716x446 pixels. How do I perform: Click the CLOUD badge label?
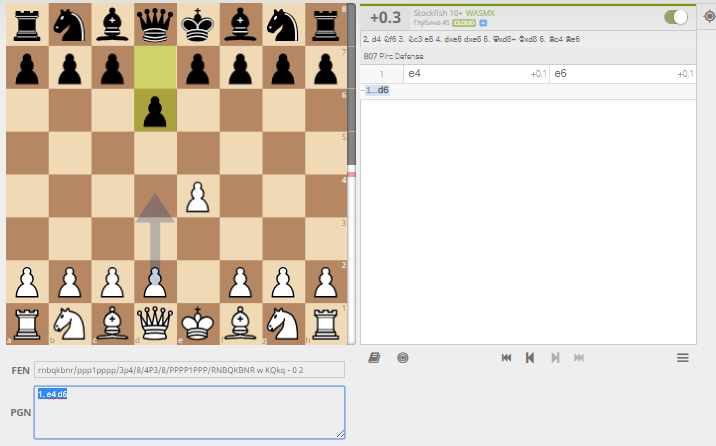(464, 22)
